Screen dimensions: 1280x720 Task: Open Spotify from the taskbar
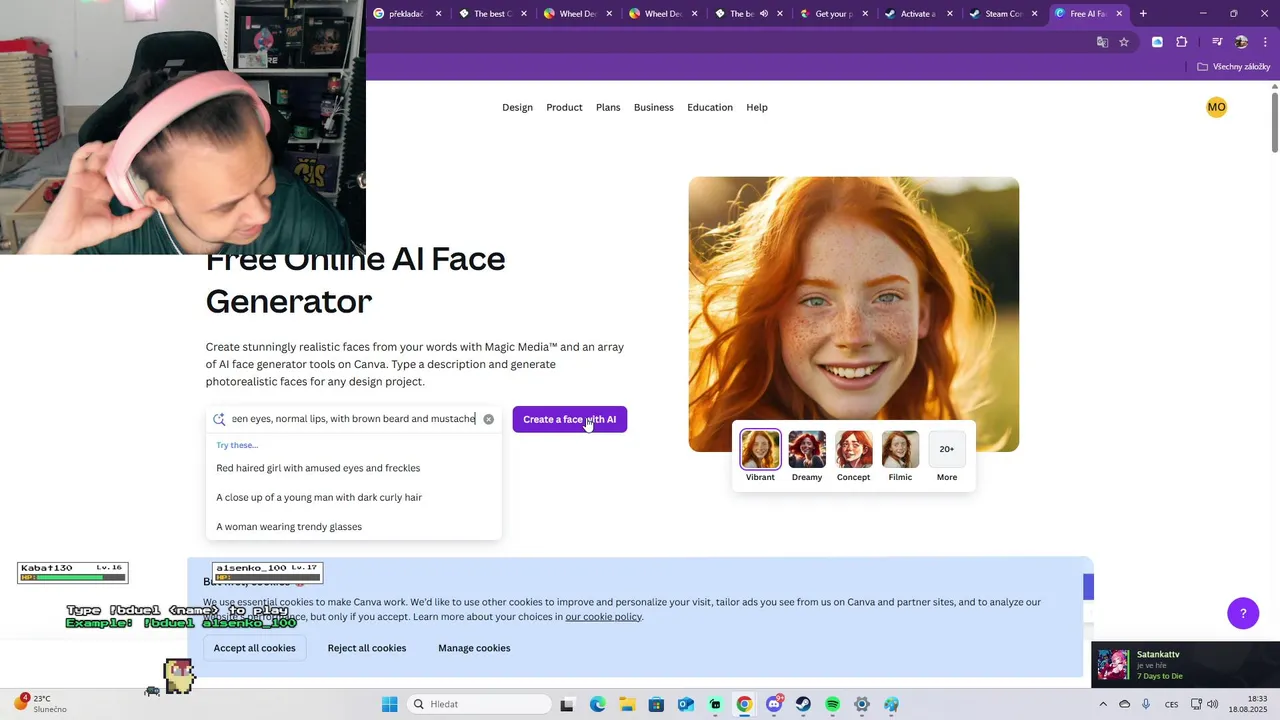(x=833, y=704)
